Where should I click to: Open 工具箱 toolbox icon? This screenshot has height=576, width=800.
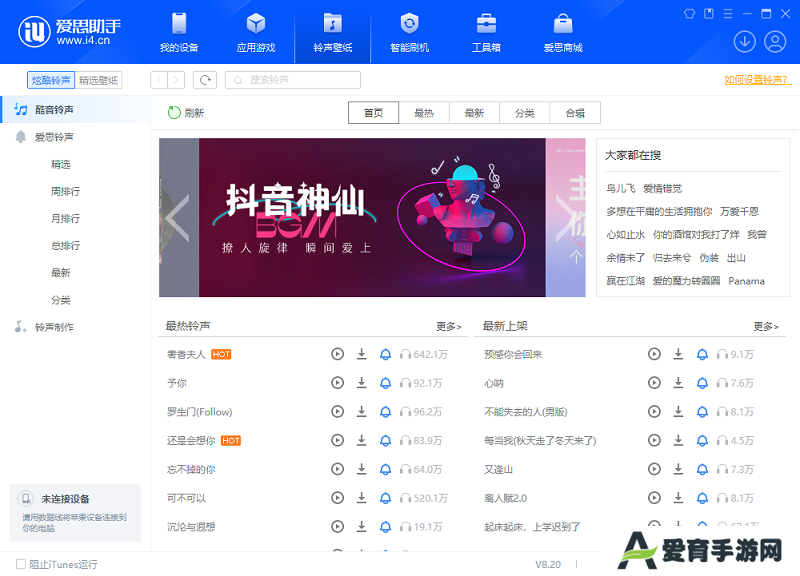[486, 32]
